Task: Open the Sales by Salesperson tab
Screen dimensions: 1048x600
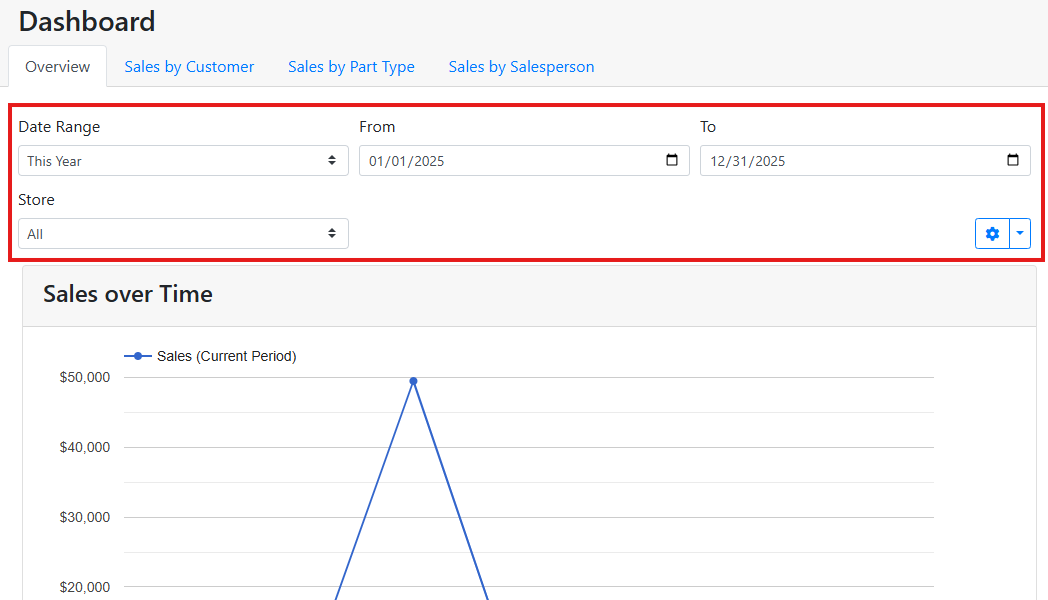Action: point(521,66)
